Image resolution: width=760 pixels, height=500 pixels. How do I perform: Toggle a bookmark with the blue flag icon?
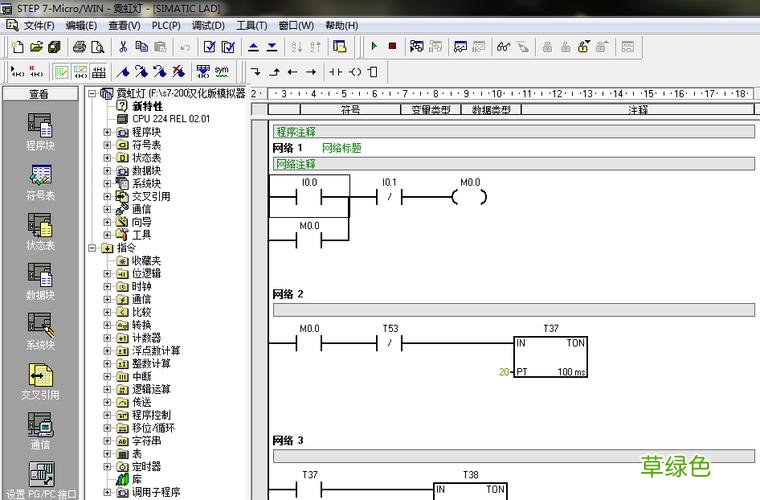coord(123,72)
